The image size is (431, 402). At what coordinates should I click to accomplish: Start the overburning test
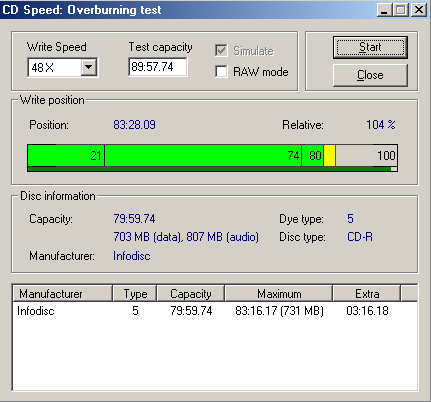point(370,47)
